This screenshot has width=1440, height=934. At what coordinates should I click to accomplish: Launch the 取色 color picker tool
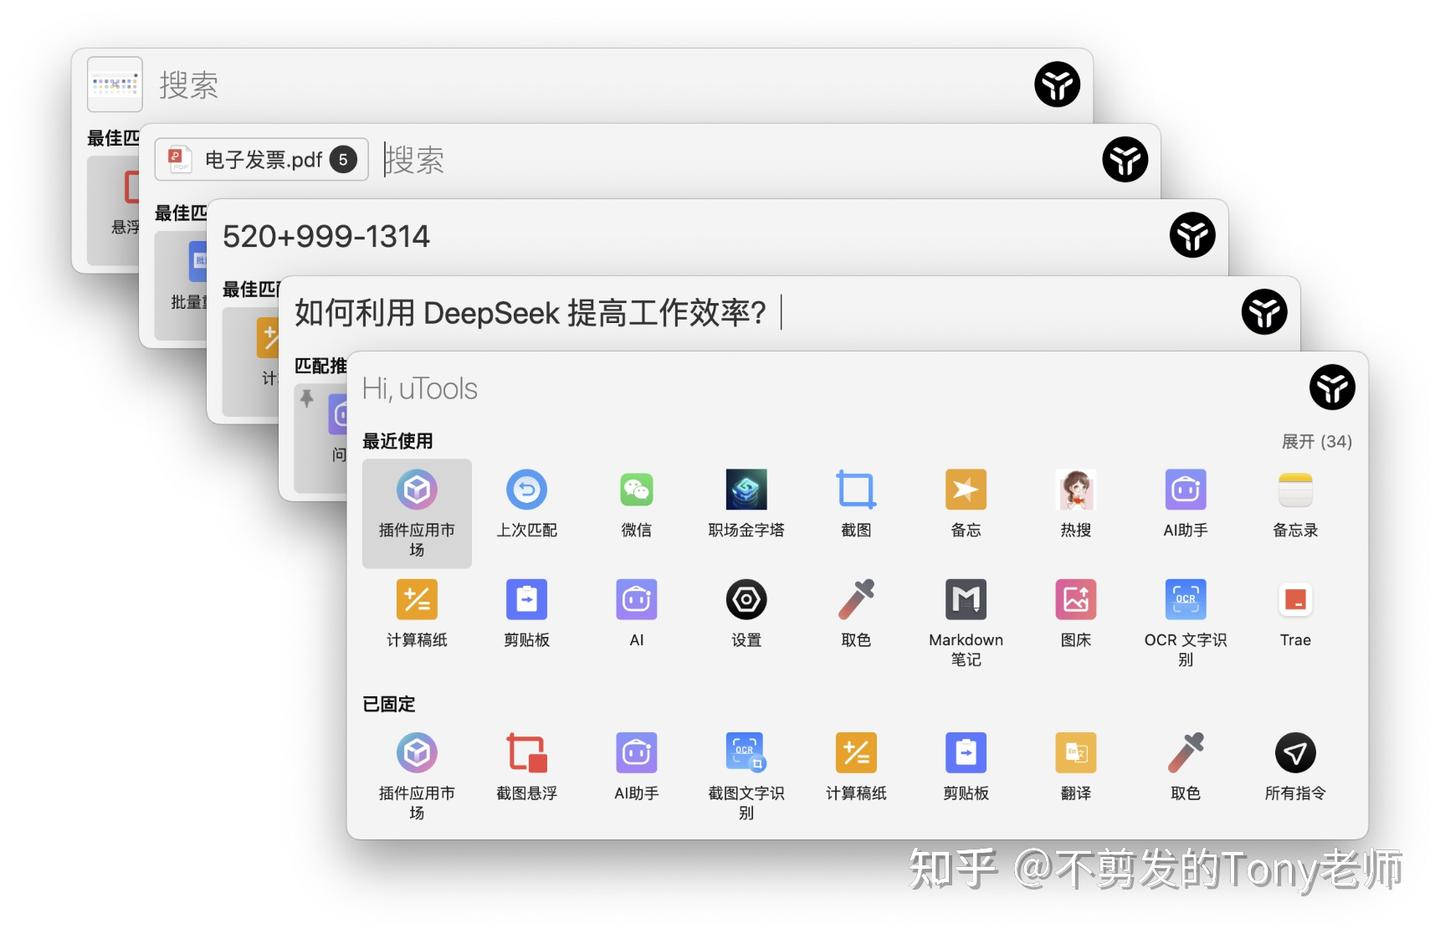[x=856, y=599]
